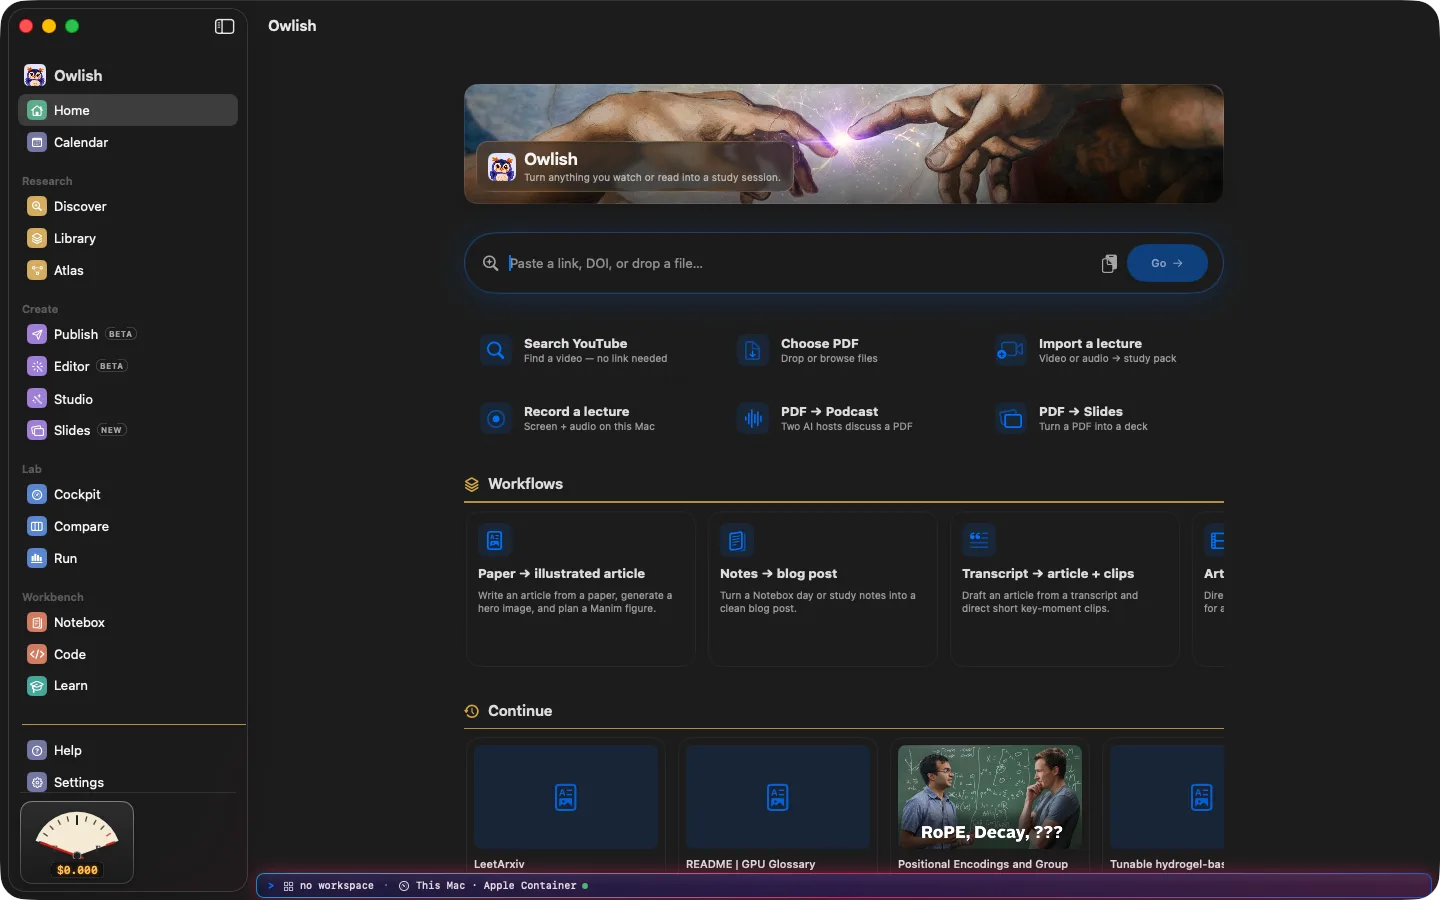Click the This Mac Apple Container status
1440x900 pixels.
click(493, 886)
